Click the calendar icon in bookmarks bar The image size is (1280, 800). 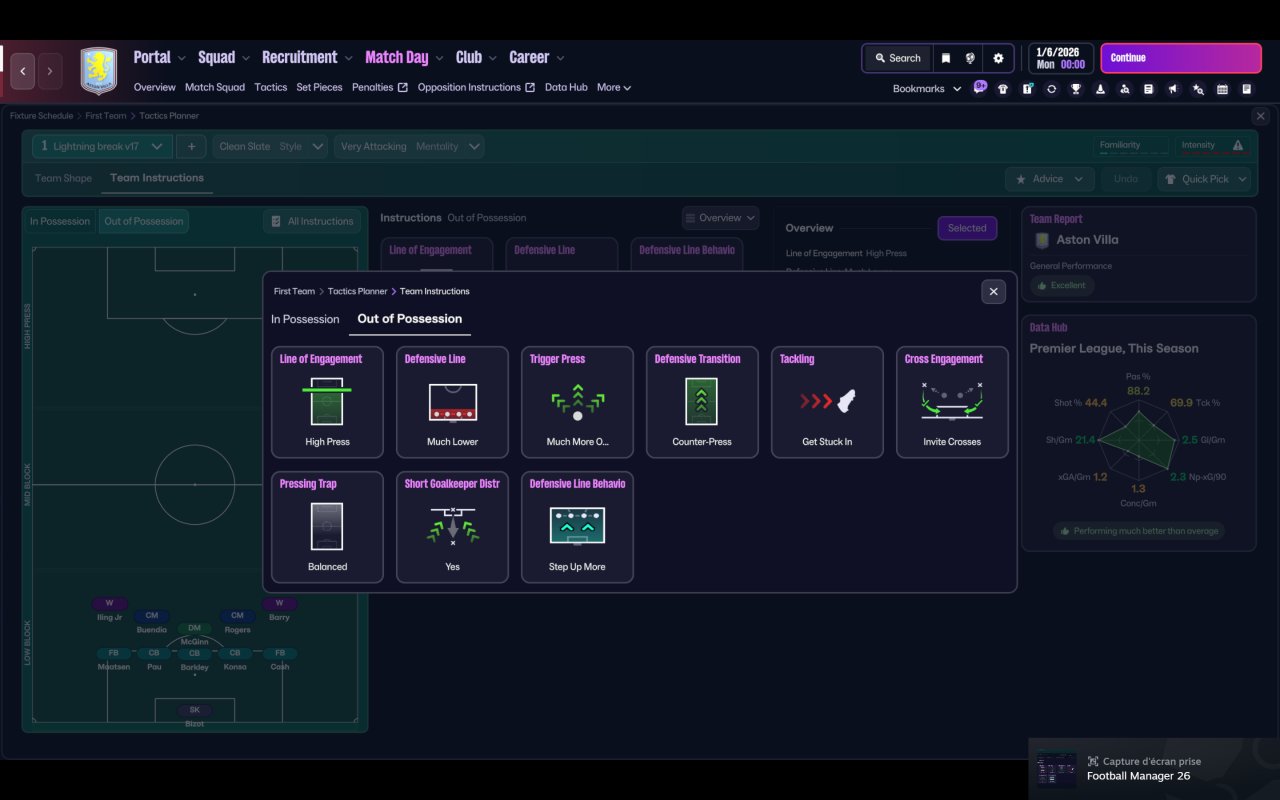pyautogui.click(x=1222, y=89)
